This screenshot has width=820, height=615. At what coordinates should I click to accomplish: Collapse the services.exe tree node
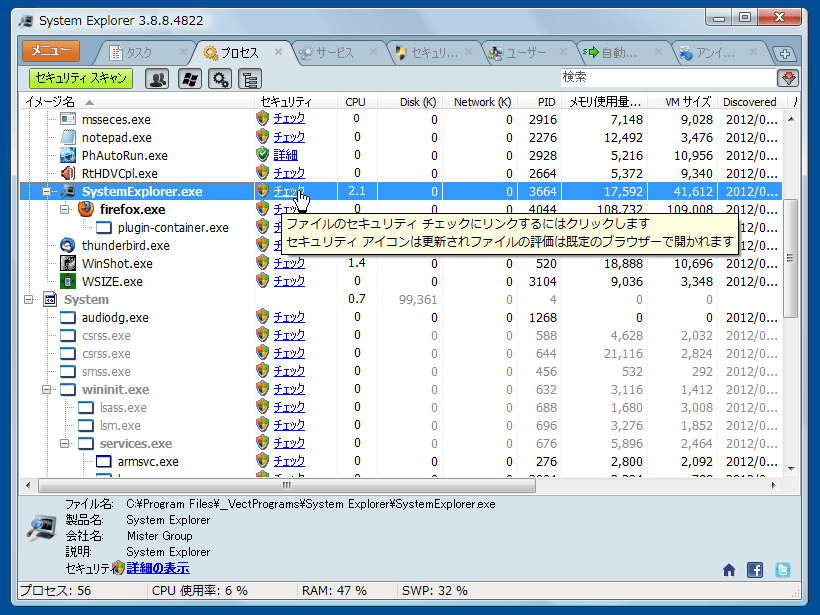click(64, 443)
